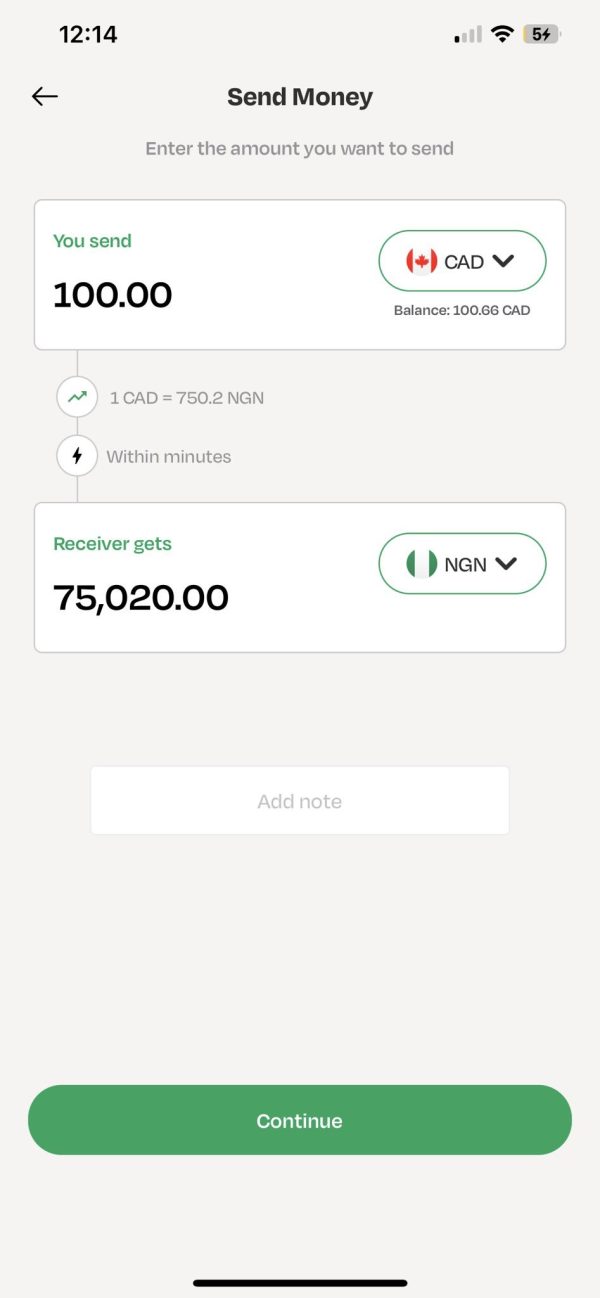
Task: Select the Send Money title
Action: pos(299,96)
